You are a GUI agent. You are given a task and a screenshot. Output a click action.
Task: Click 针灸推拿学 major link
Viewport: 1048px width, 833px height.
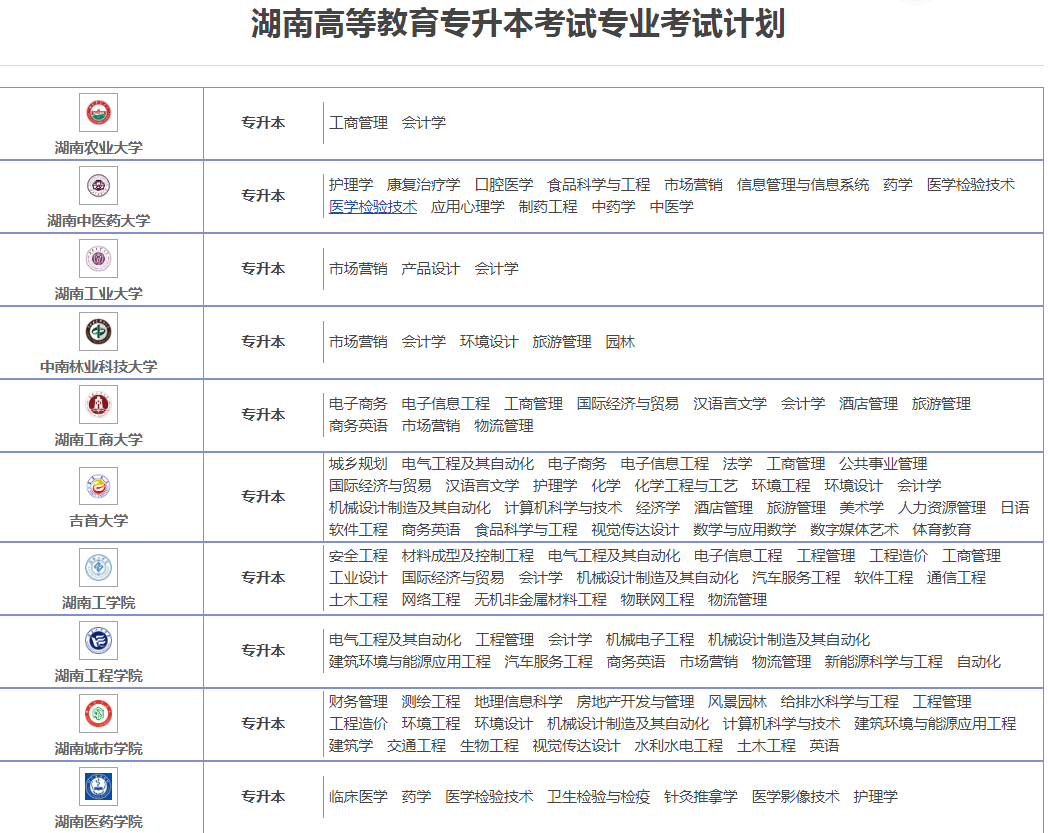[700, 797]
